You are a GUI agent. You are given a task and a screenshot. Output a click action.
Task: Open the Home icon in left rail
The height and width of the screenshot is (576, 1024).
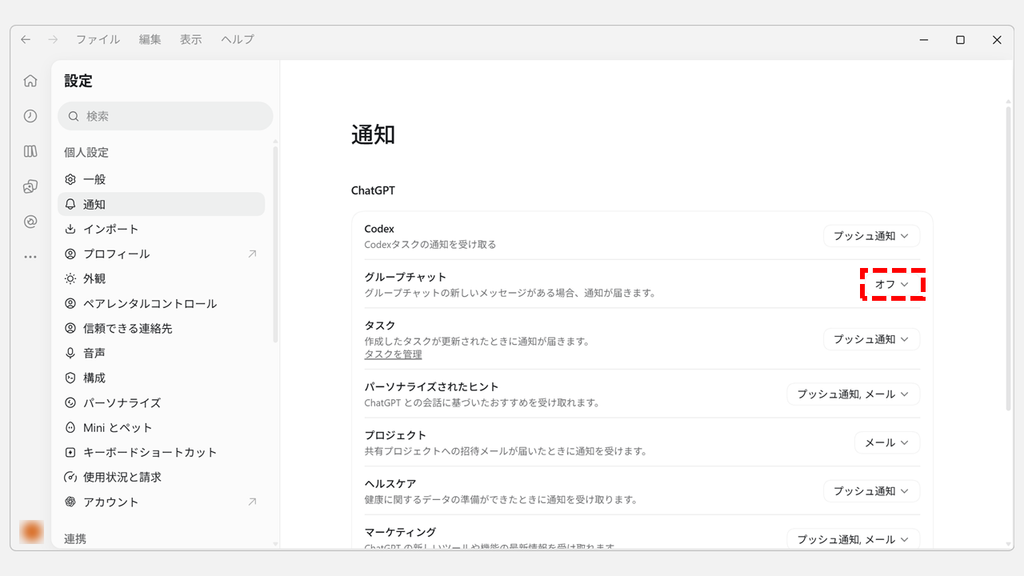(x=30, y=81)
